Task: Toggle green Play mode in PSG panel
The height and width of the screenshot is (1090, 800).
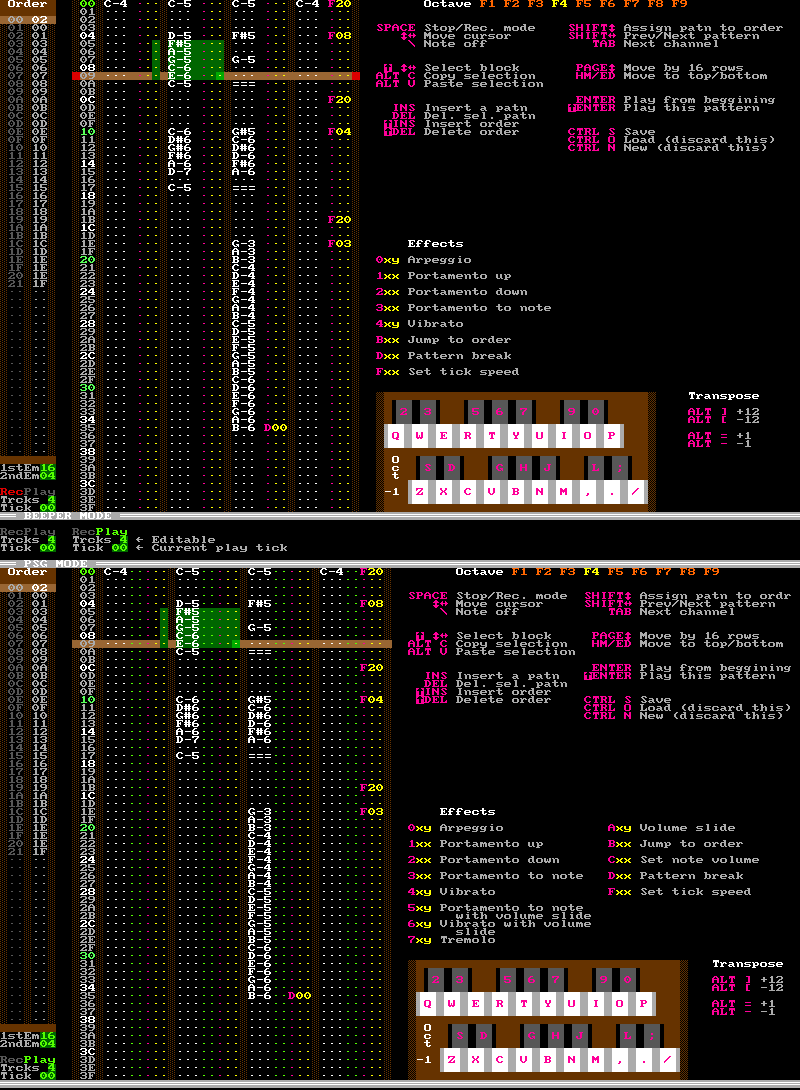Action: (41, 1060)
